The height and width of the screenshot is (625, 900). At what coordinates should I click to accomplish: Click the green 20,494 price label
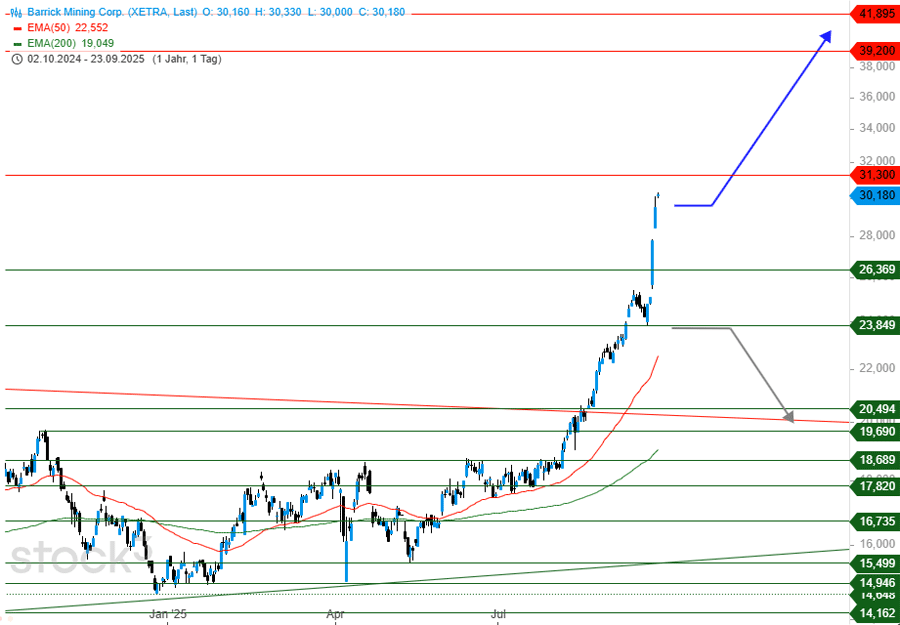[875, 408]
